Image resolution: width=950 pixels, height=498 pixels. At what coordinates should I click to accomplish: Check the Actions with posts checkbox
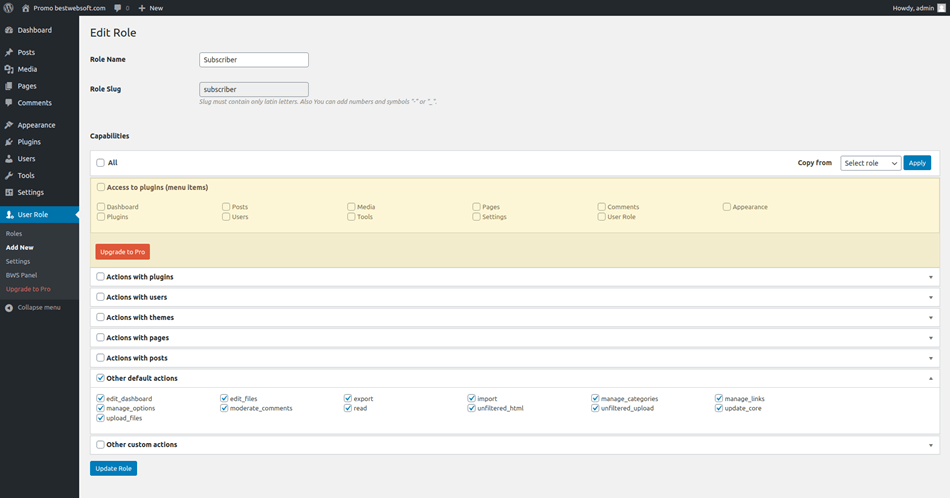tap(101, 357)
